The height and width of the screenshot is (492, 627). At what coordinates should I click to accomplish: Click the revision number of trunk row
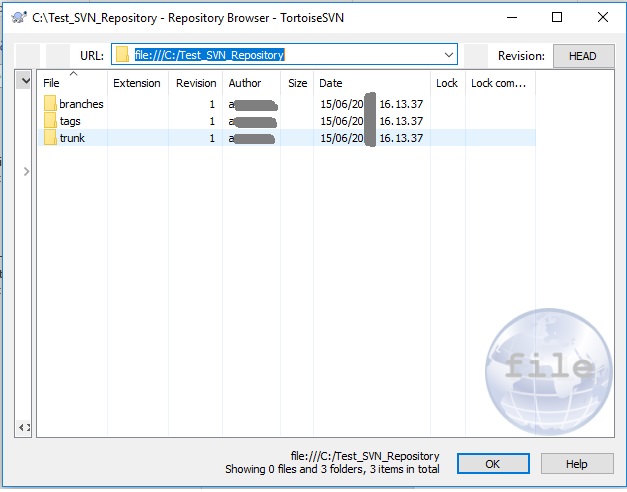point(212,138)
